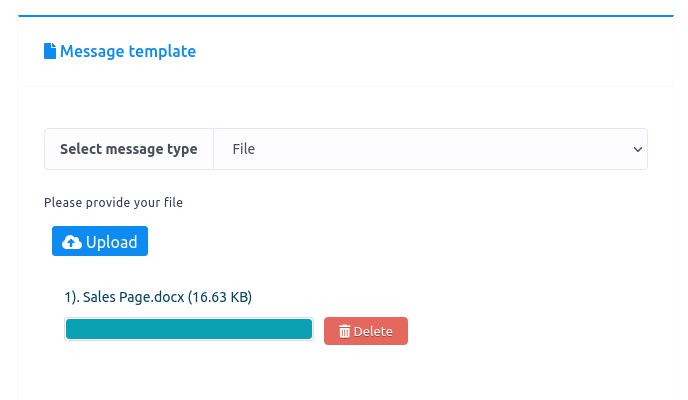
Task: Click the '1).' list number before file name
Action: (71, 297)
